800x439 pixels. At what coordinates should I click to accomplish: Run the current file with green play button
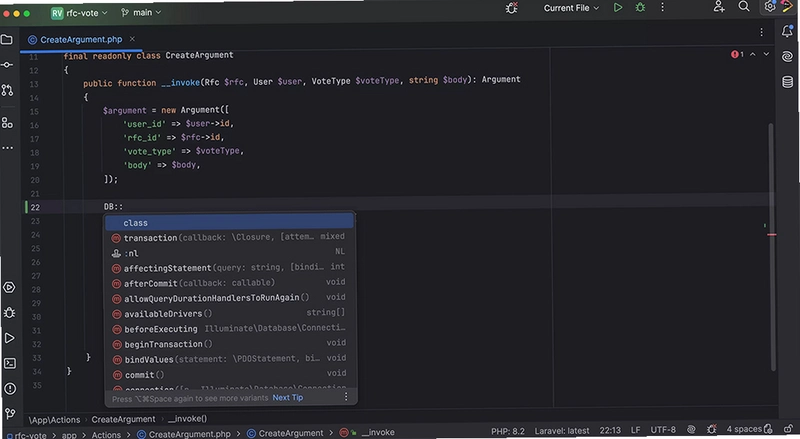tap(618, 8)
